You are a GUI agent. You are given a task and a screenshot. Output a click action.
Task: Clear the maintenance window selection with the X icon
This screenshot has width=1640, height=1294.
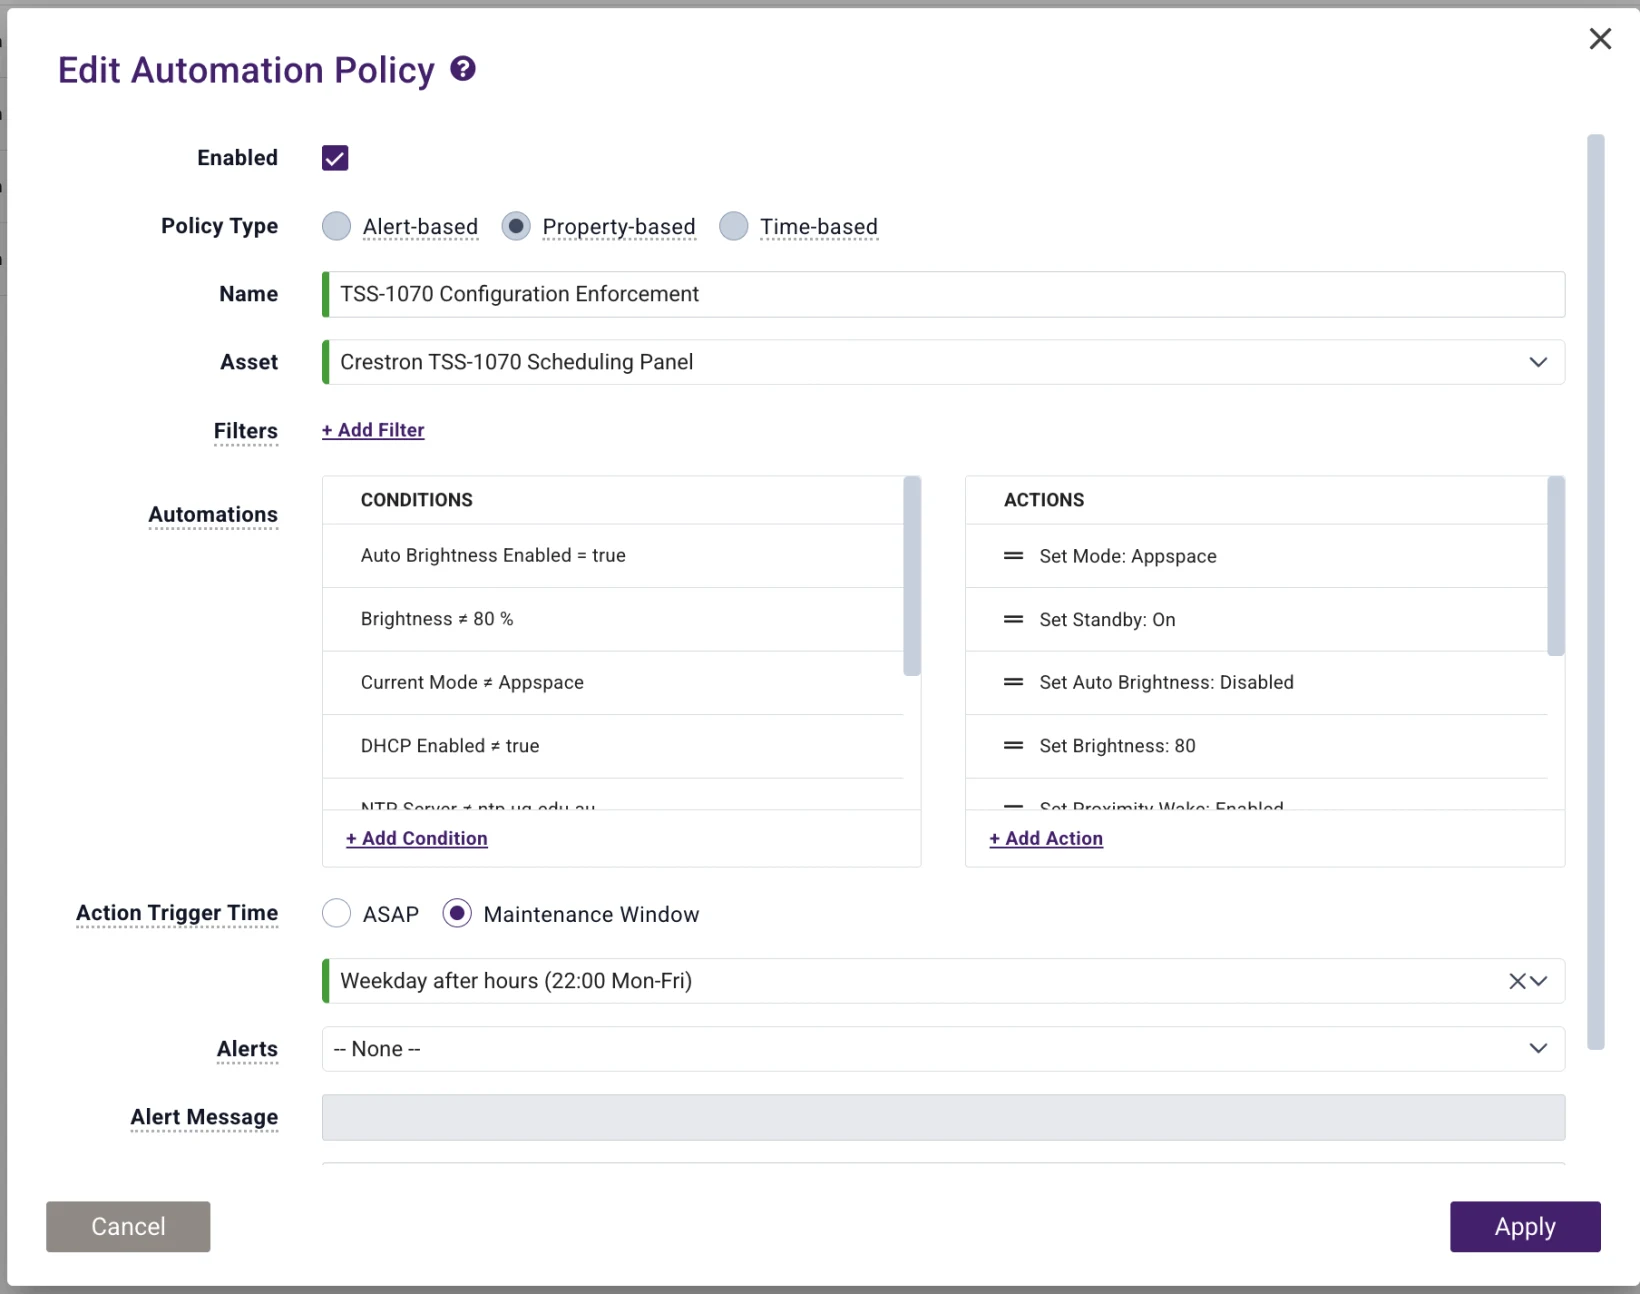tap(1517, 981)
